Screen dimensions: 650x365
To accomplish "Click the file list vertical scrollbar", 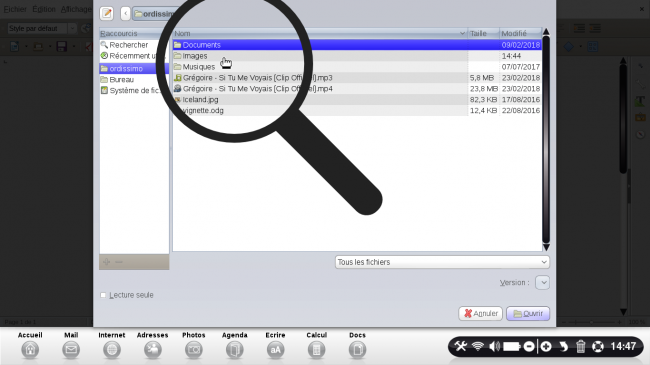I will (x=546, y=140).
